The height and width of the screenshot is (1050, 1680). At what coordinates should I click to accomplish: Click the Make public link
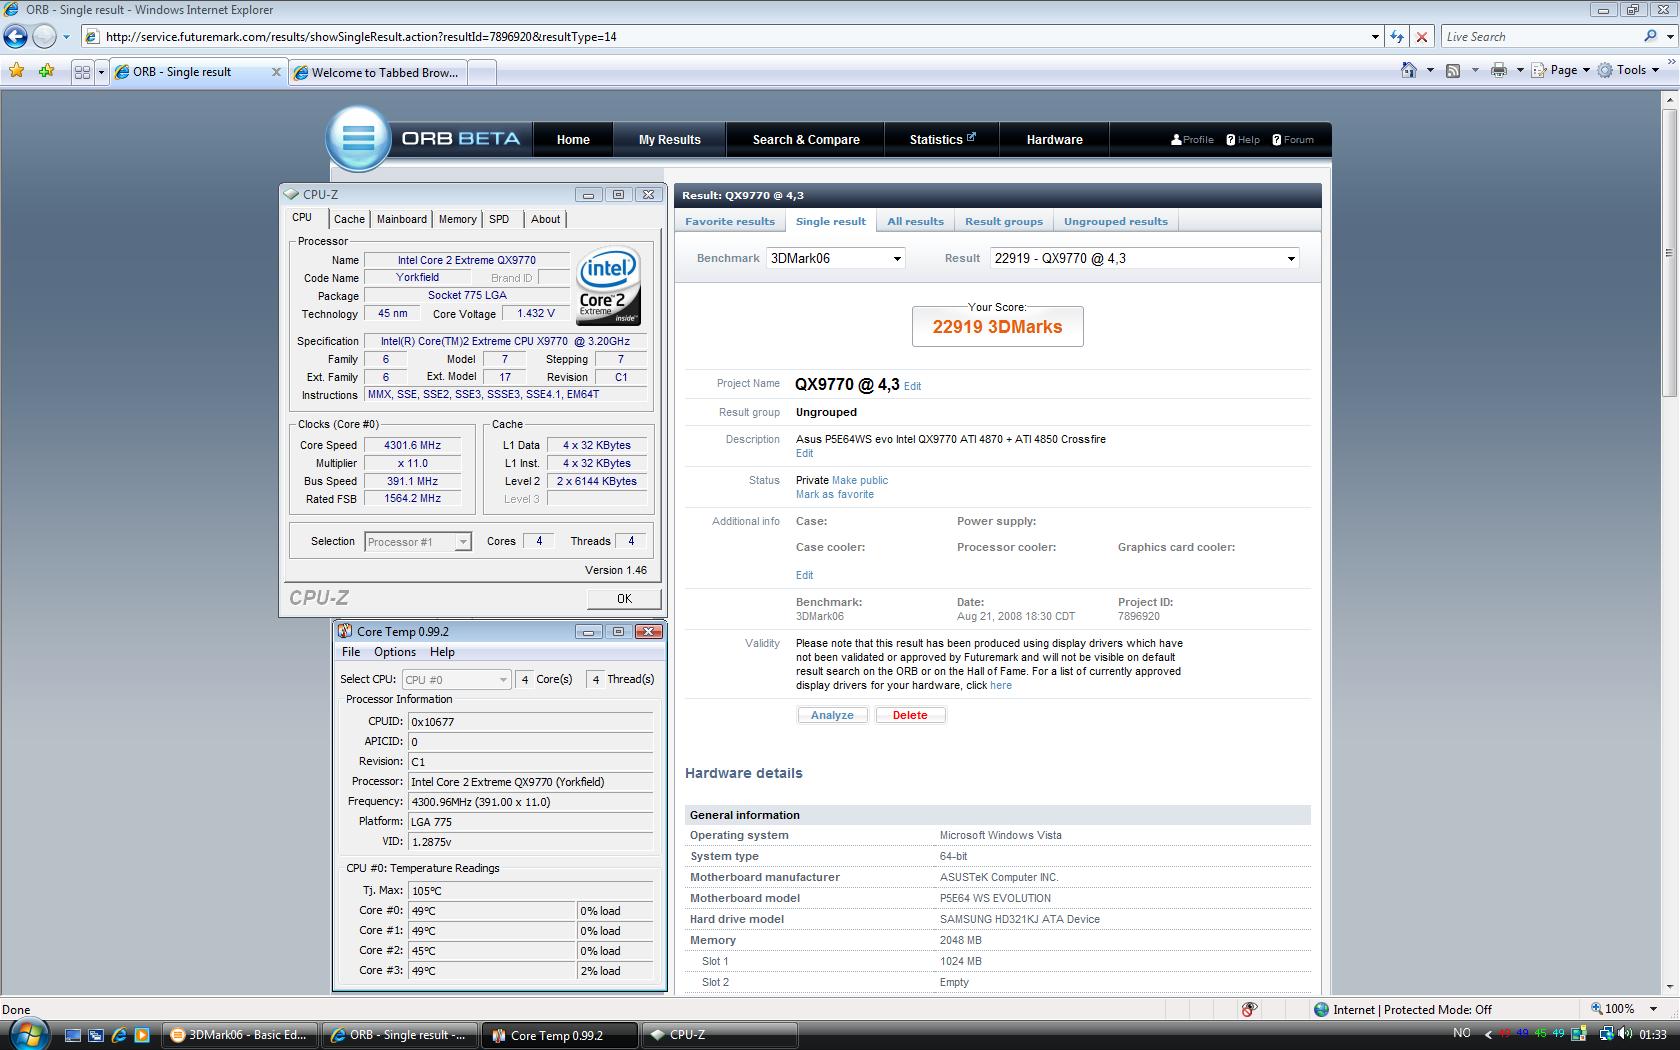859,480
